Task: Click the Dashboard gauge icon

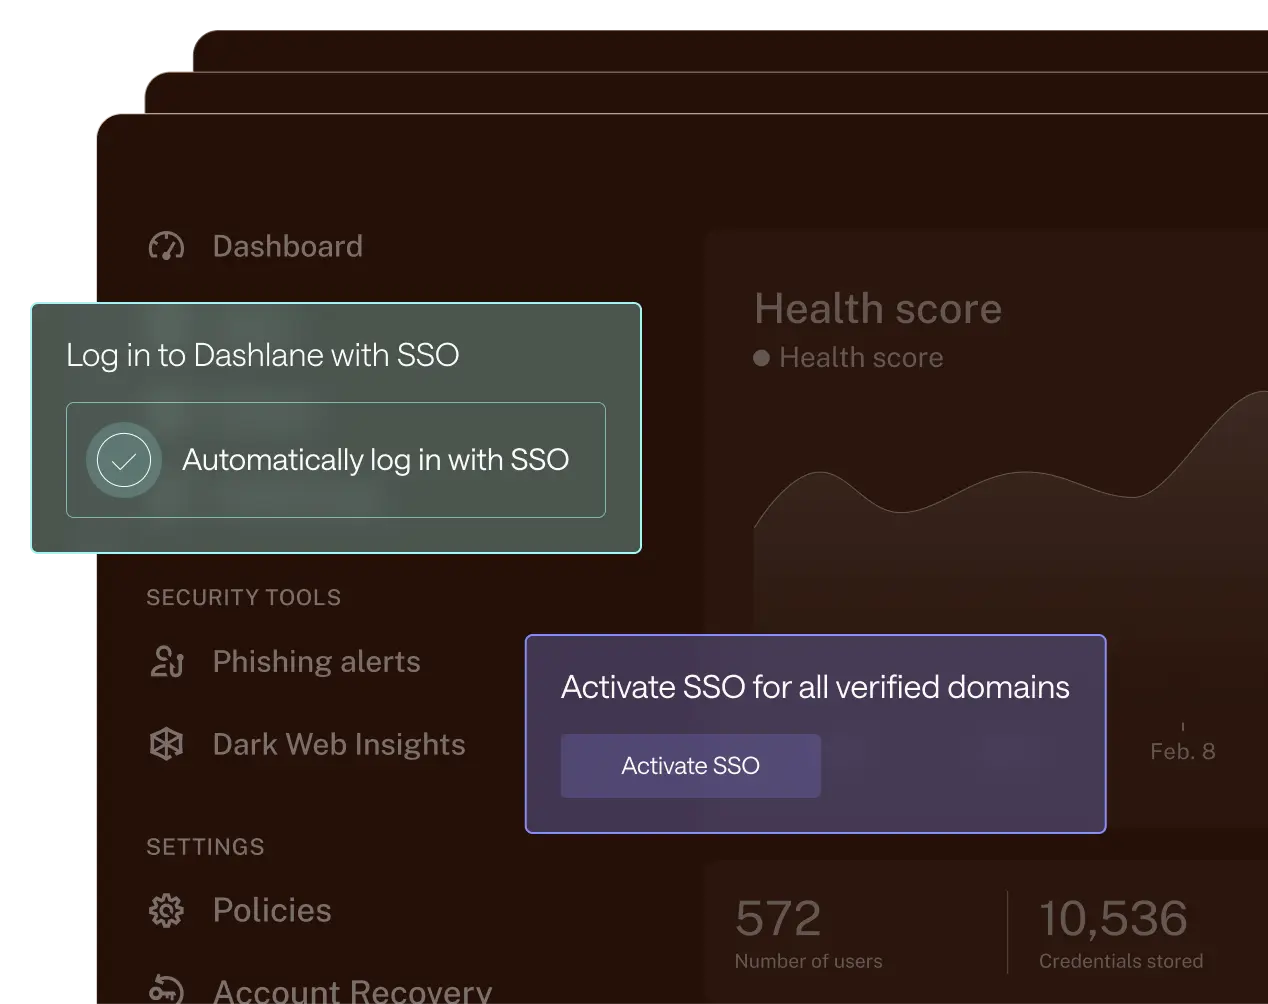Action: [166, 246]
